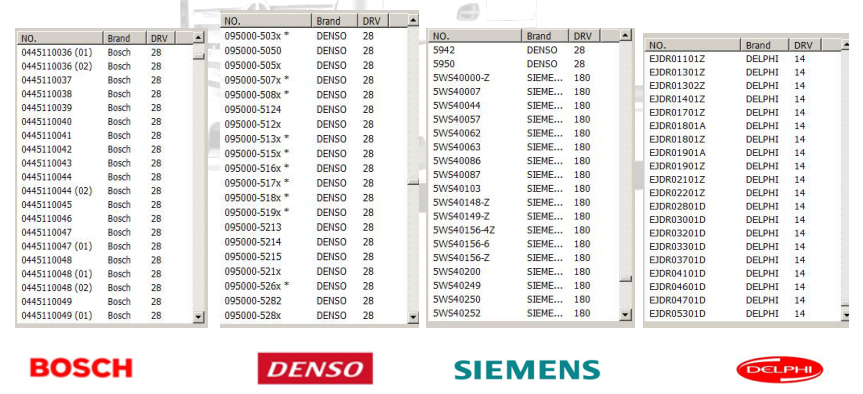Sort Bosch list by NO. column header
Screen dimensions: 863x394
pyautogui.click(x=61, y=39)
